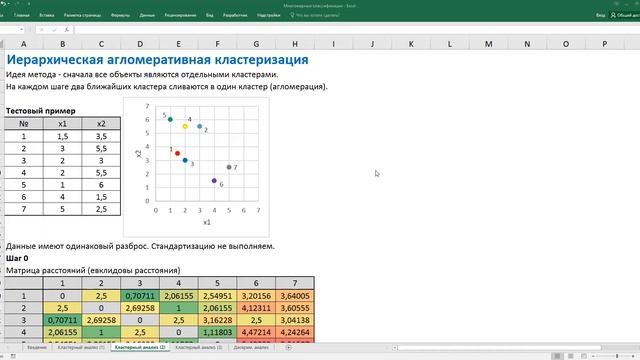Click the horizontal scrollbar at bottom
This screenshot has height=360, width=640.
point(499,348)
